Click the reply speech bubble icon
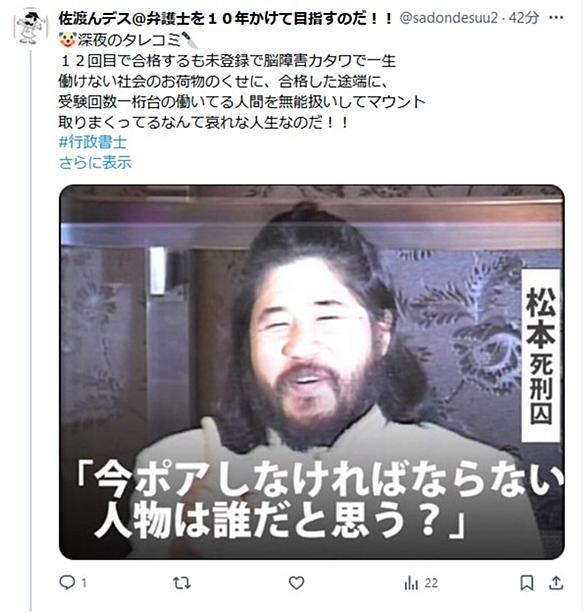586x613 pixels. click(x=67, y=583)
